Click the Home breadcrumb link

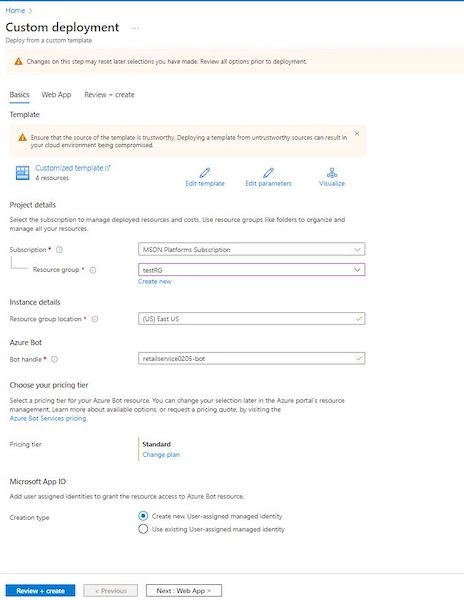tap(15, 10)
